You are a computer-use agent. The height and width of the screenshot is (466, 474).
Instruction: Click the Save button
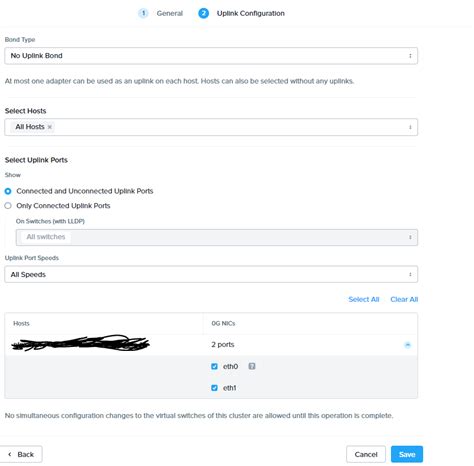coord(407,455)
